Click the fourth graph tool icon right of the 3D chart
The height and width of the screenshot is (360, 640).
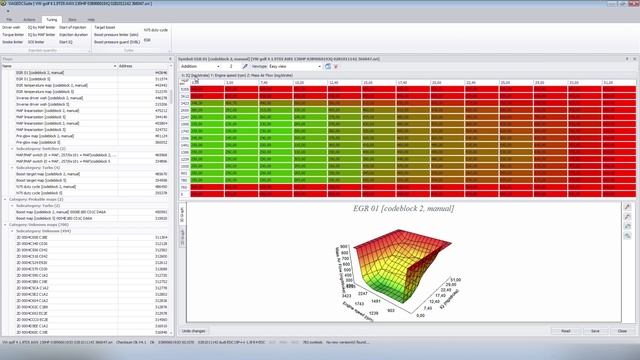(x=627, y=236)
